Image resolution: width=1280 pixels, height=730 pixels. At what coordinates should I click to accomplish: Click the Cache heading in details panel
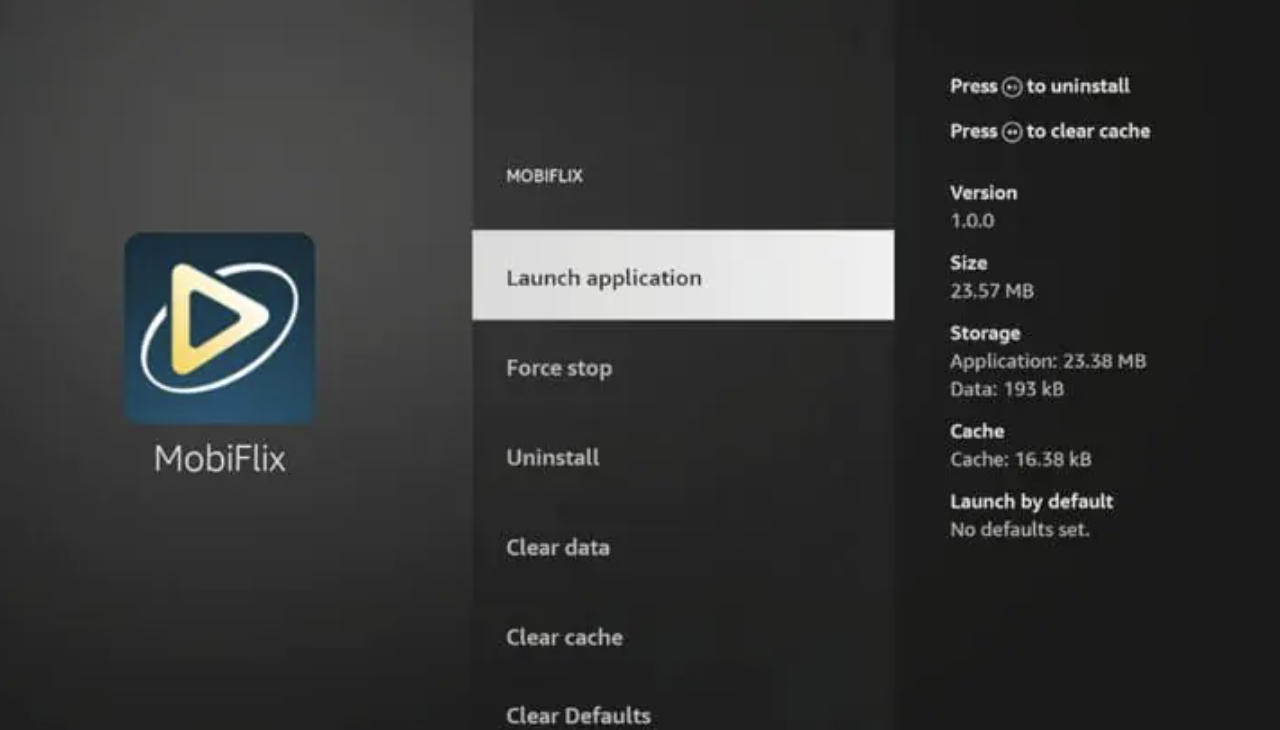pos(977,431)
